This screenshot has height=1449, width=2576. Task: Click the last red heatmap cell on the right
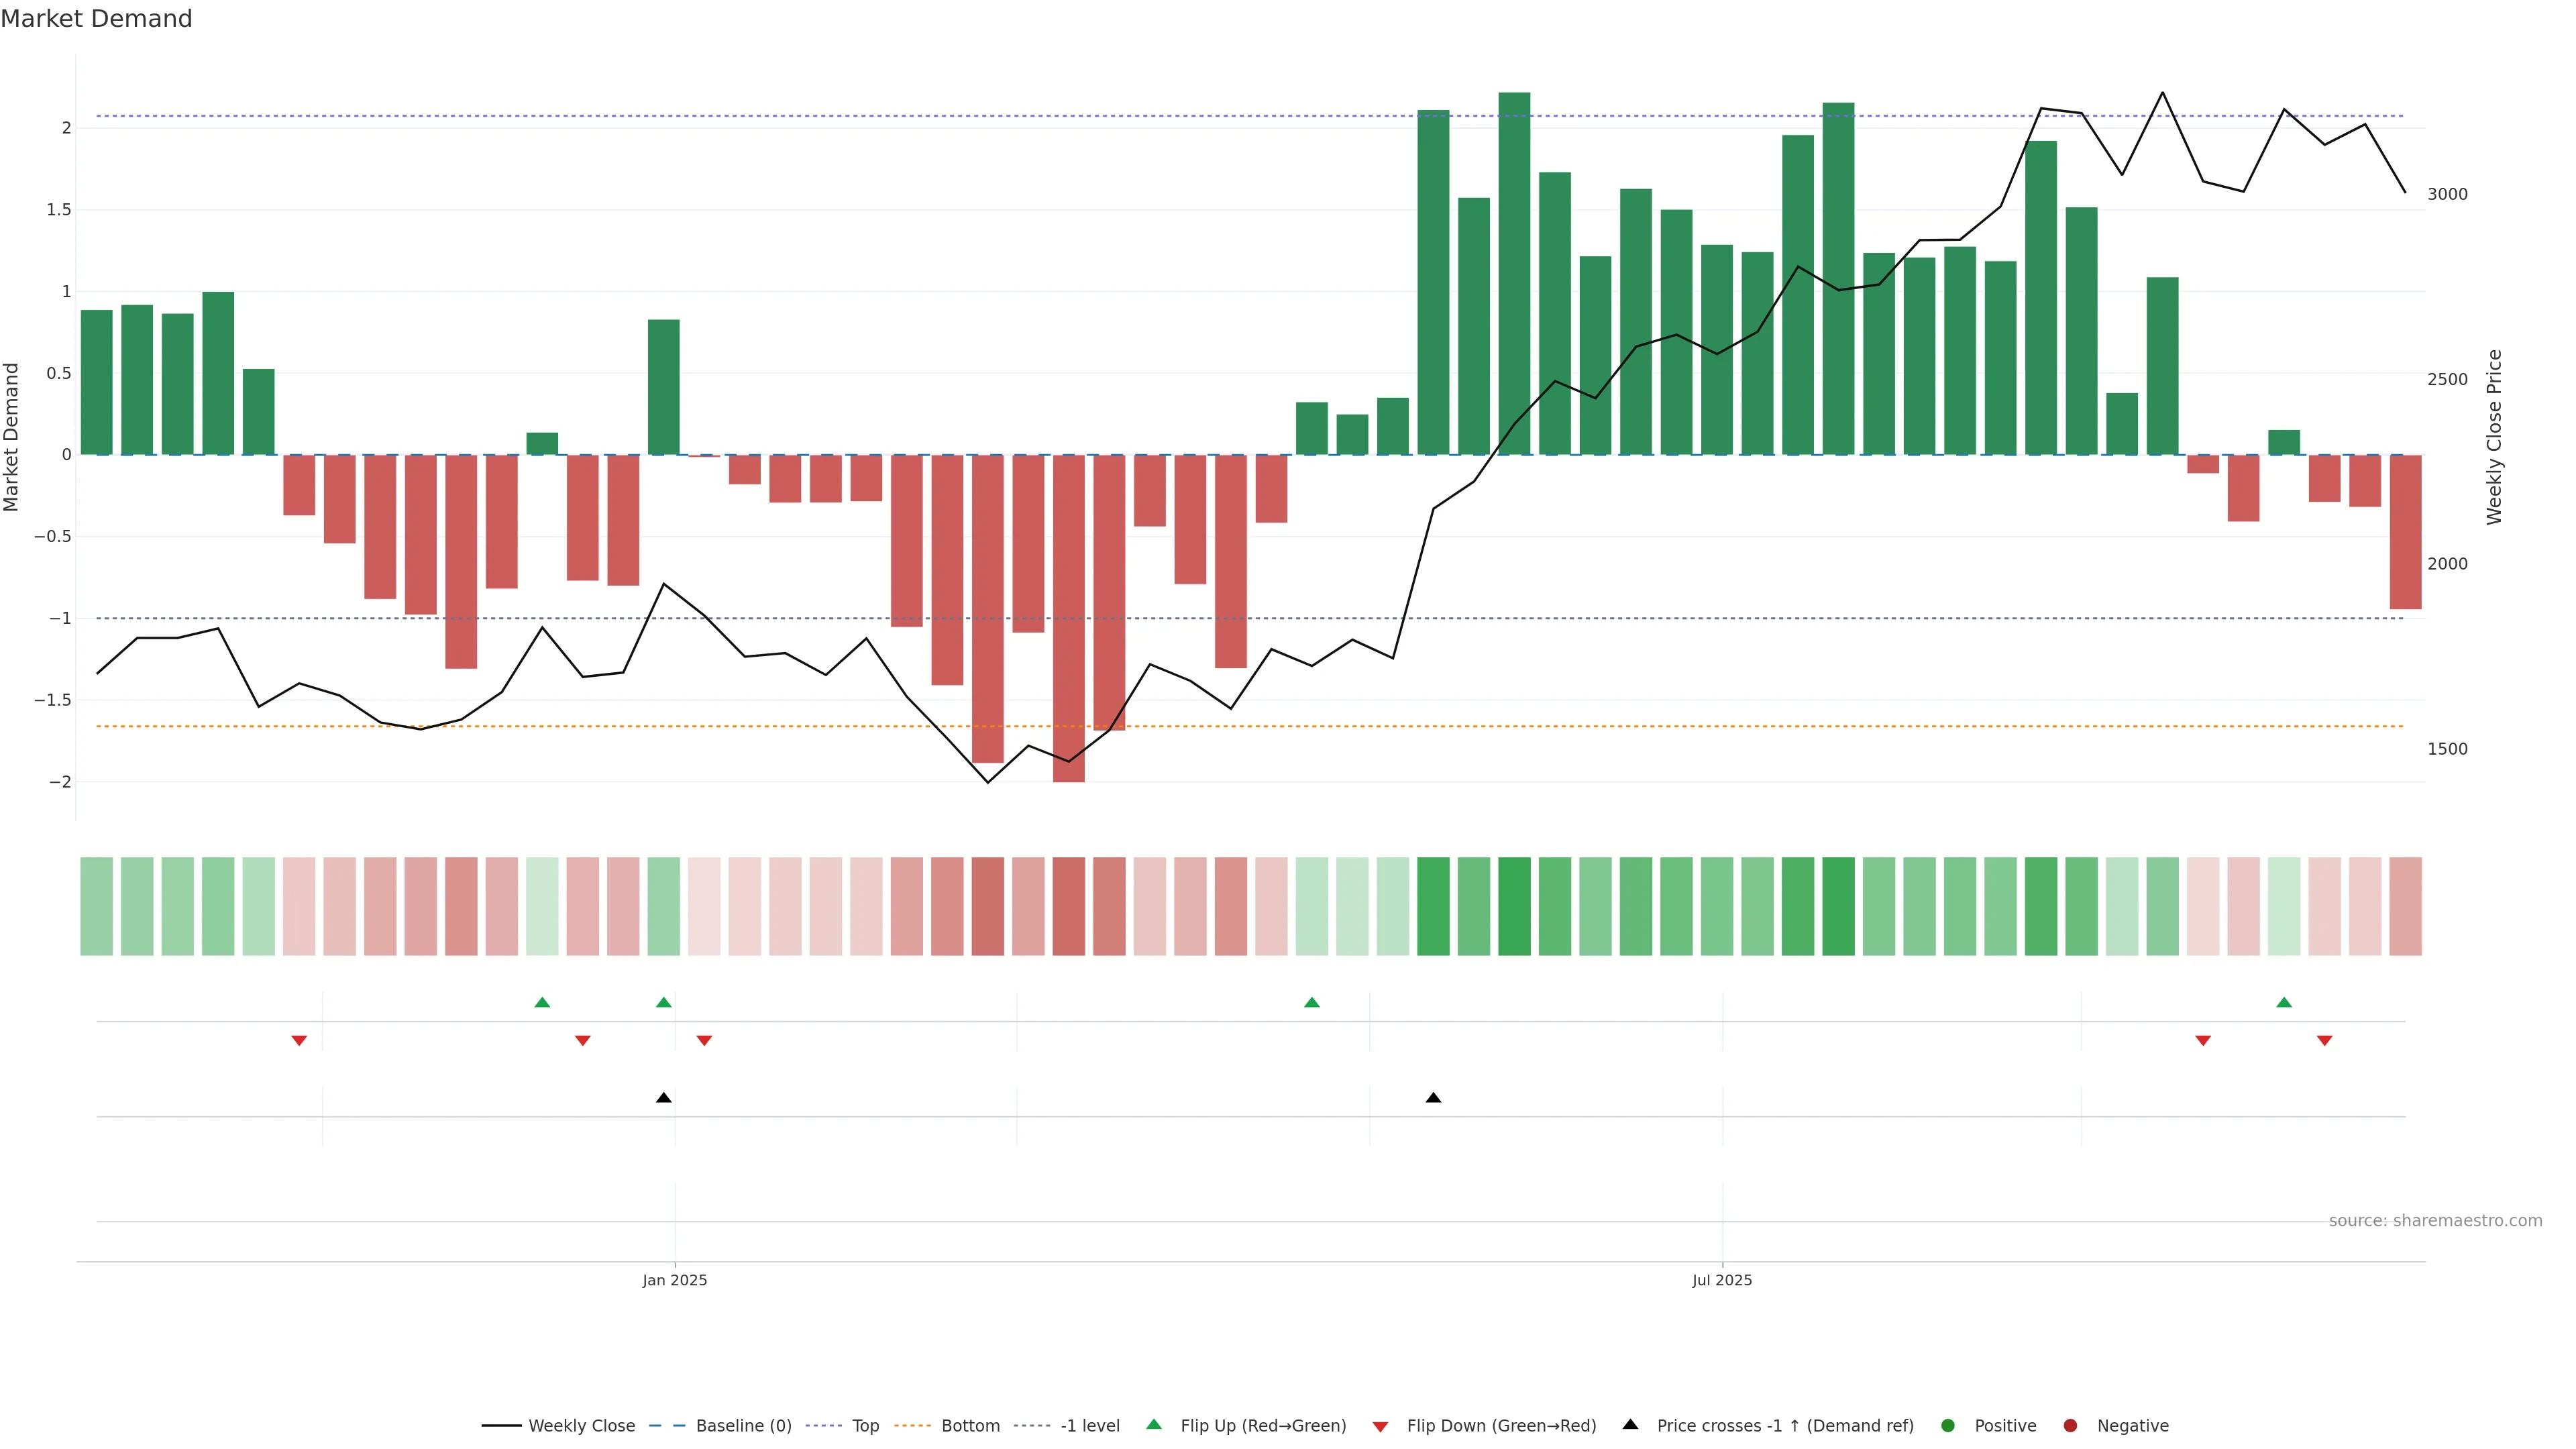pos(2405,906)
